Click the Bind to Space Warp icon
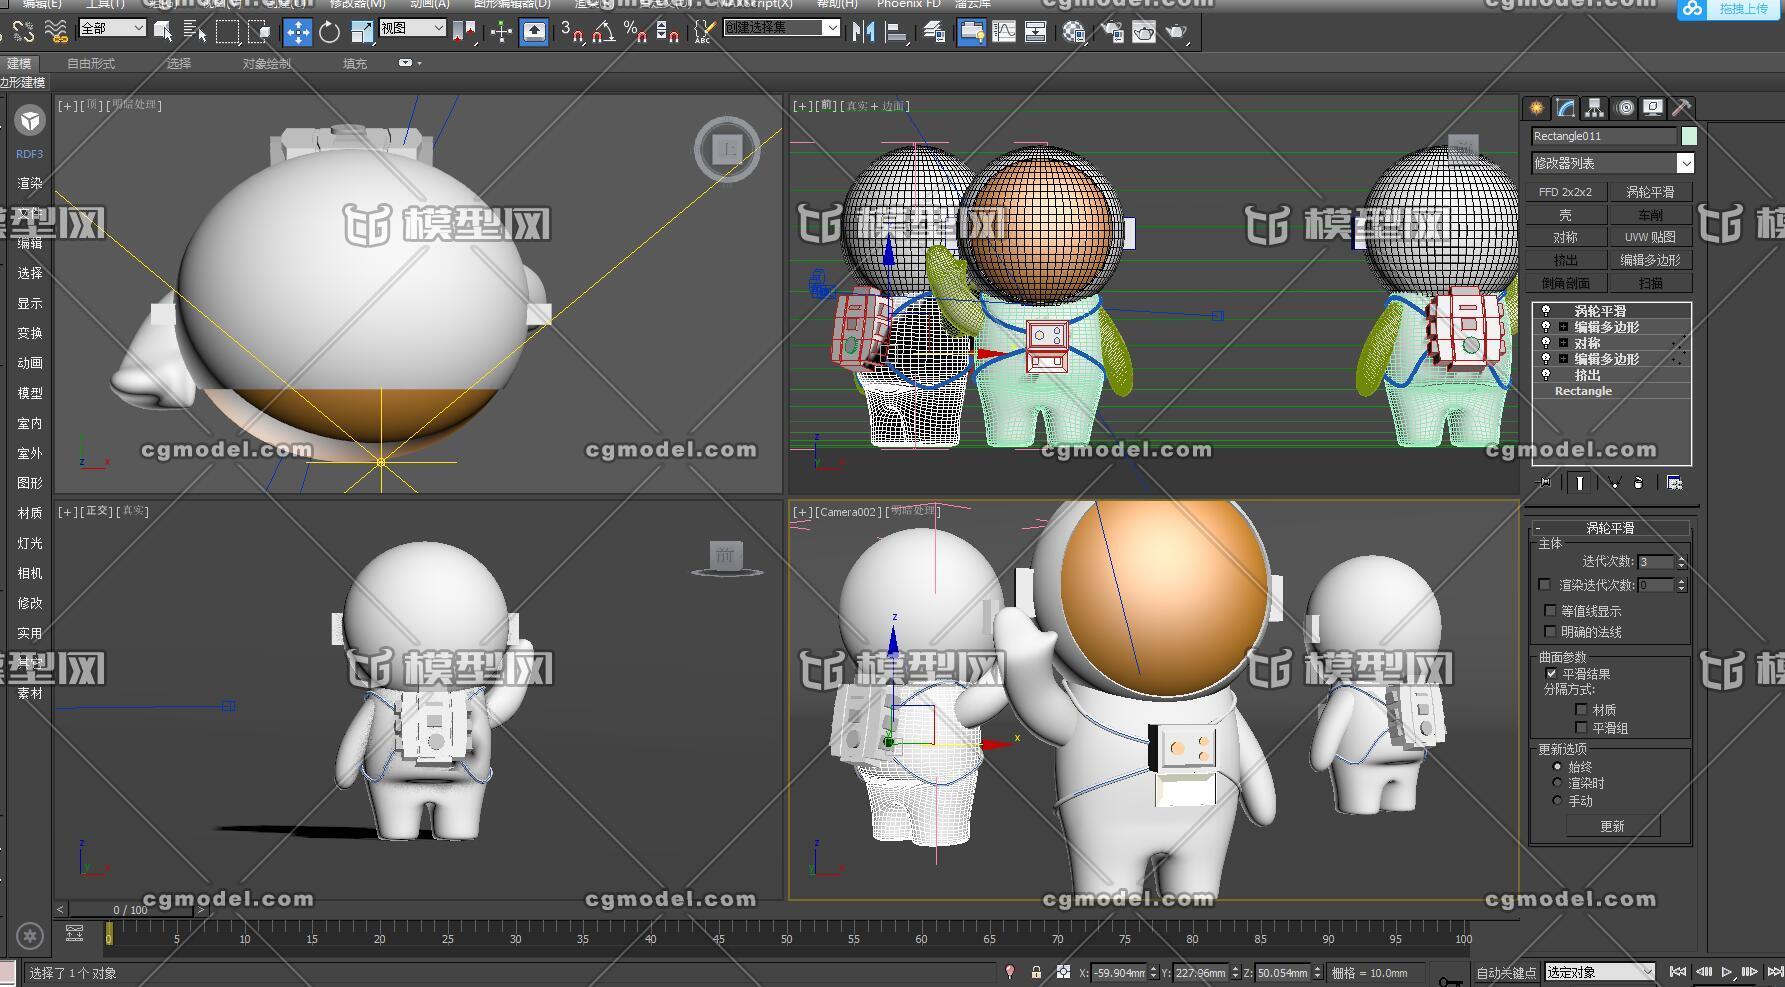The image size is (1785, 987). (56, 32)
